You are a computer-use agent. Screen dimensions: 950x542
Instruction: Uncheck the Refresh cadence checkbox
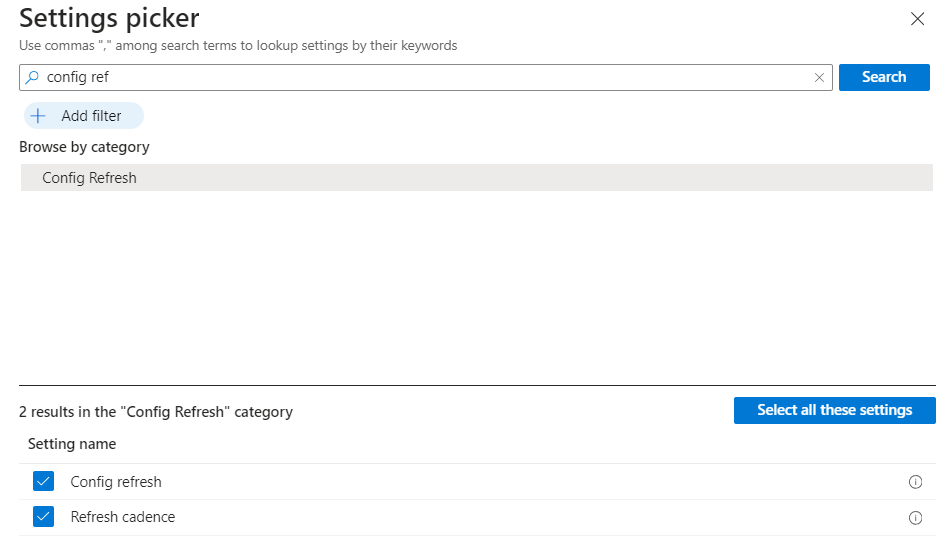click(44, 517)
